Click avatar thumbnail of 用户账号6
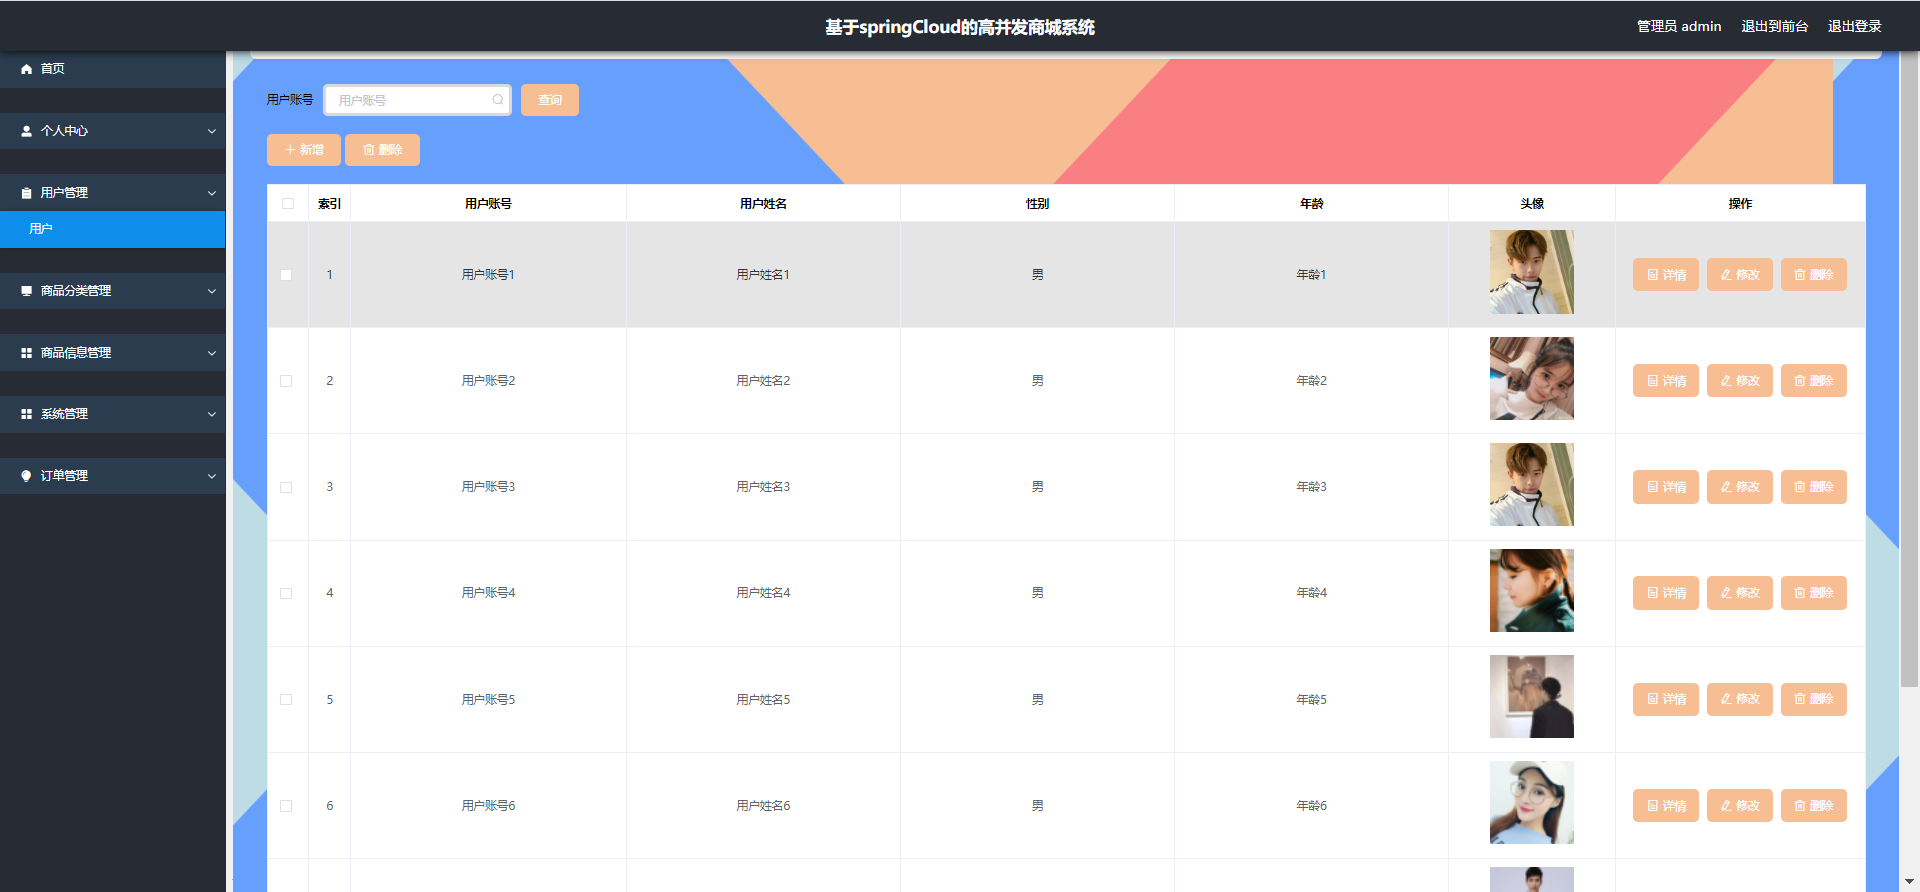1920x892 pixels. [x=1532, y=803]
